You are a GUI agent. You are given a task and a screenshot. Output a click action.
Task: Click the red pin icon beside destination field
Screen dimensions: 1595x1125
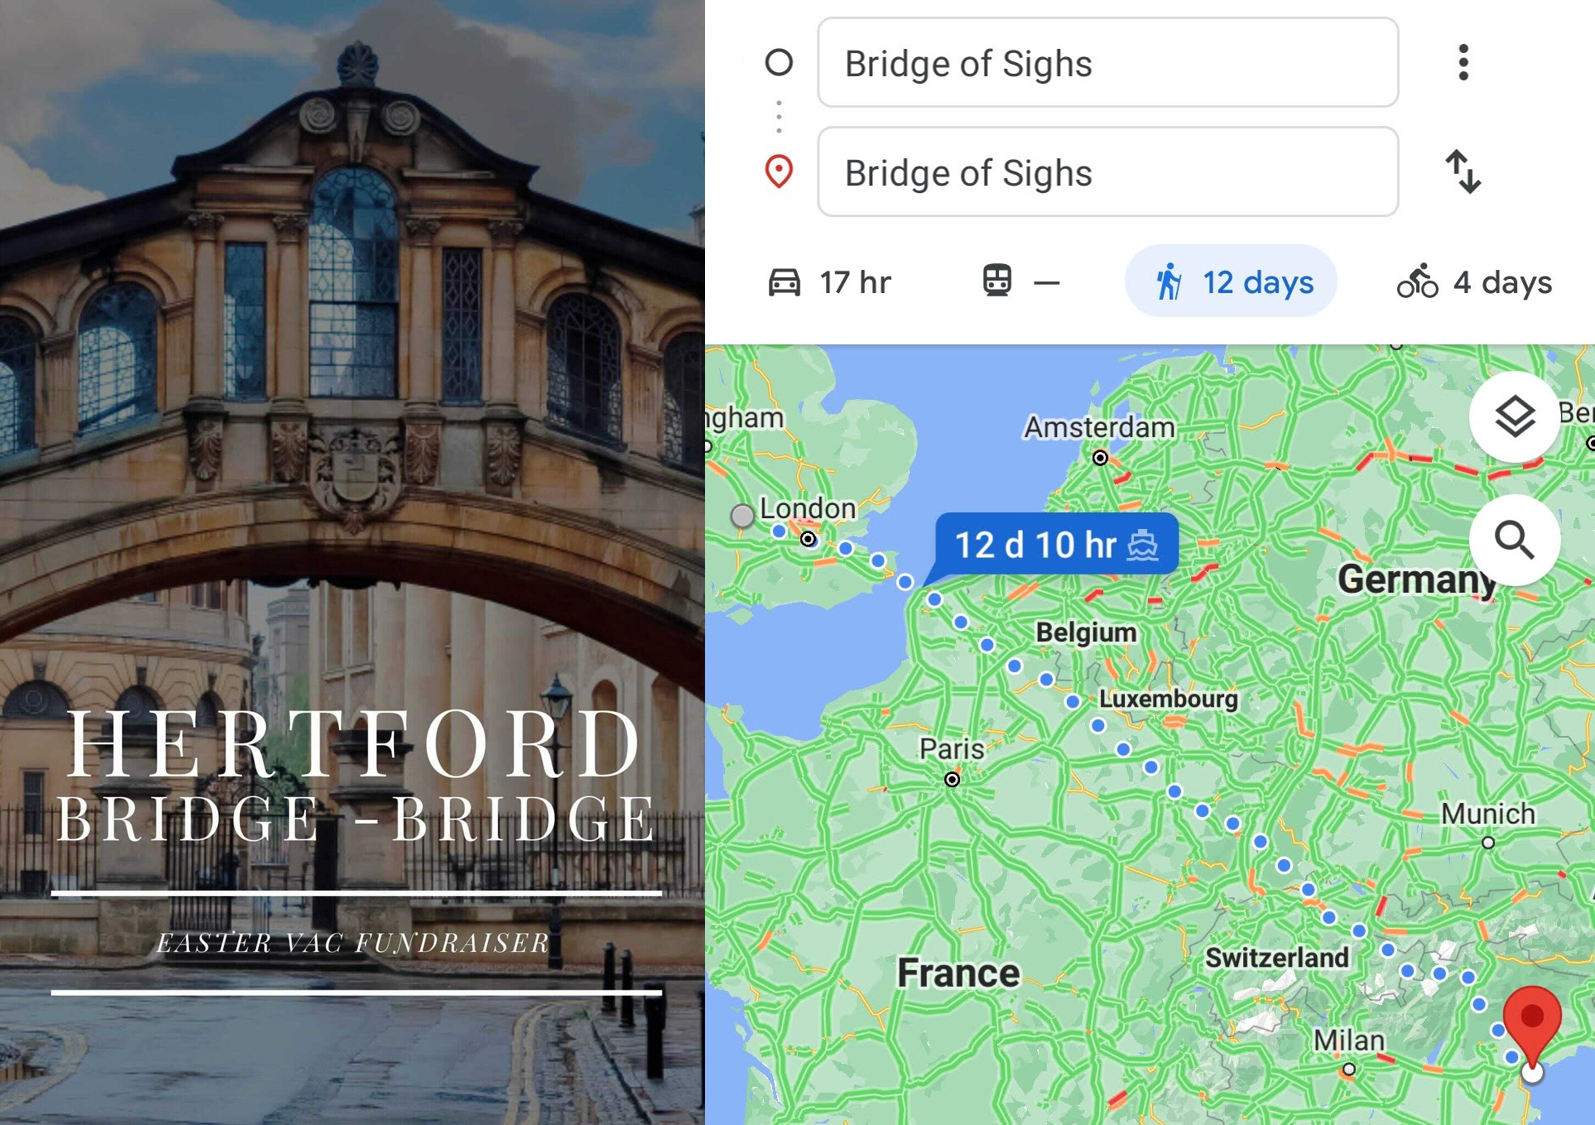[779, 172]
